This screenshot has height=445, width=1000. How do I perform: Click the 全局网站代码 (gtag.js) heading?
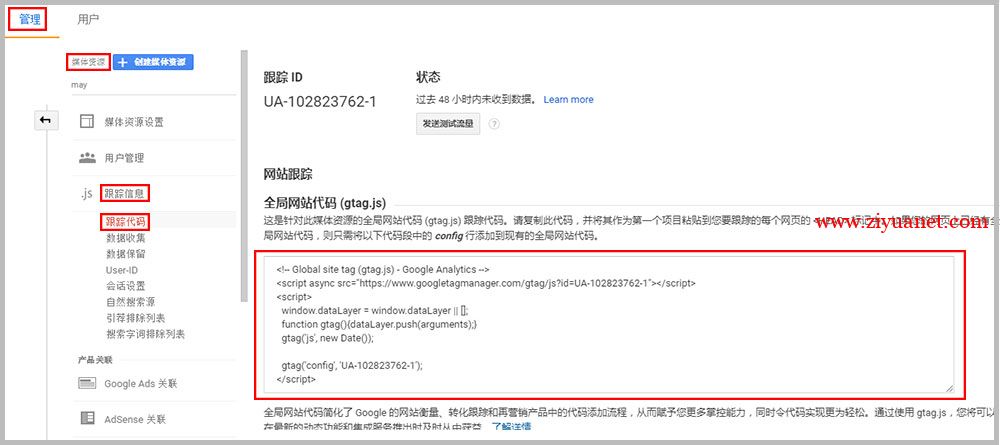325,203
